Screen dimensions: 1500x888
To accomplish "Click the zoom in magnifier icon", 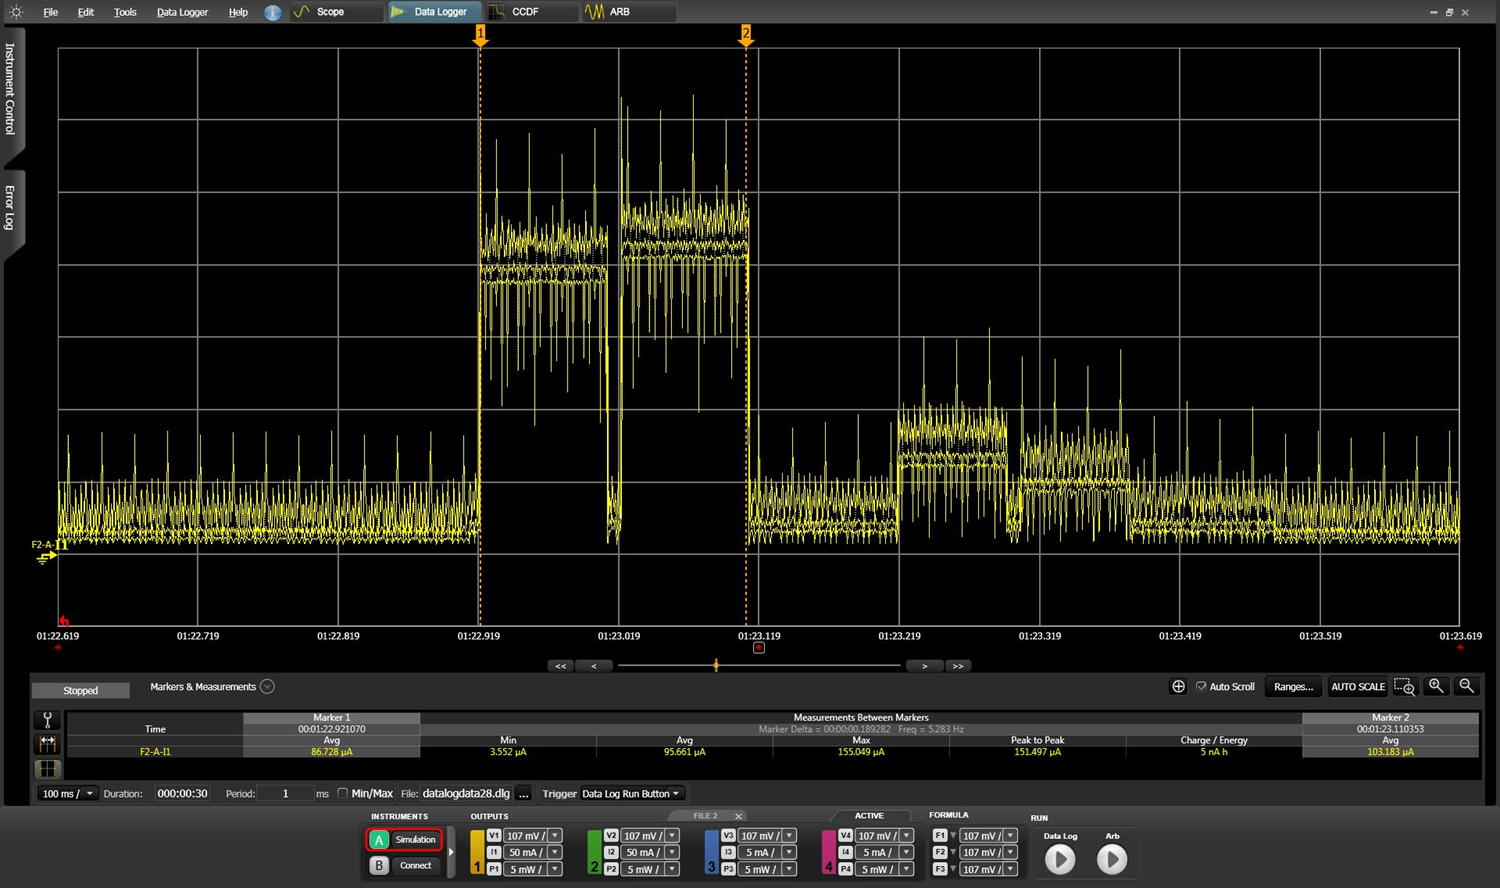I will [x=1436, y=686].
